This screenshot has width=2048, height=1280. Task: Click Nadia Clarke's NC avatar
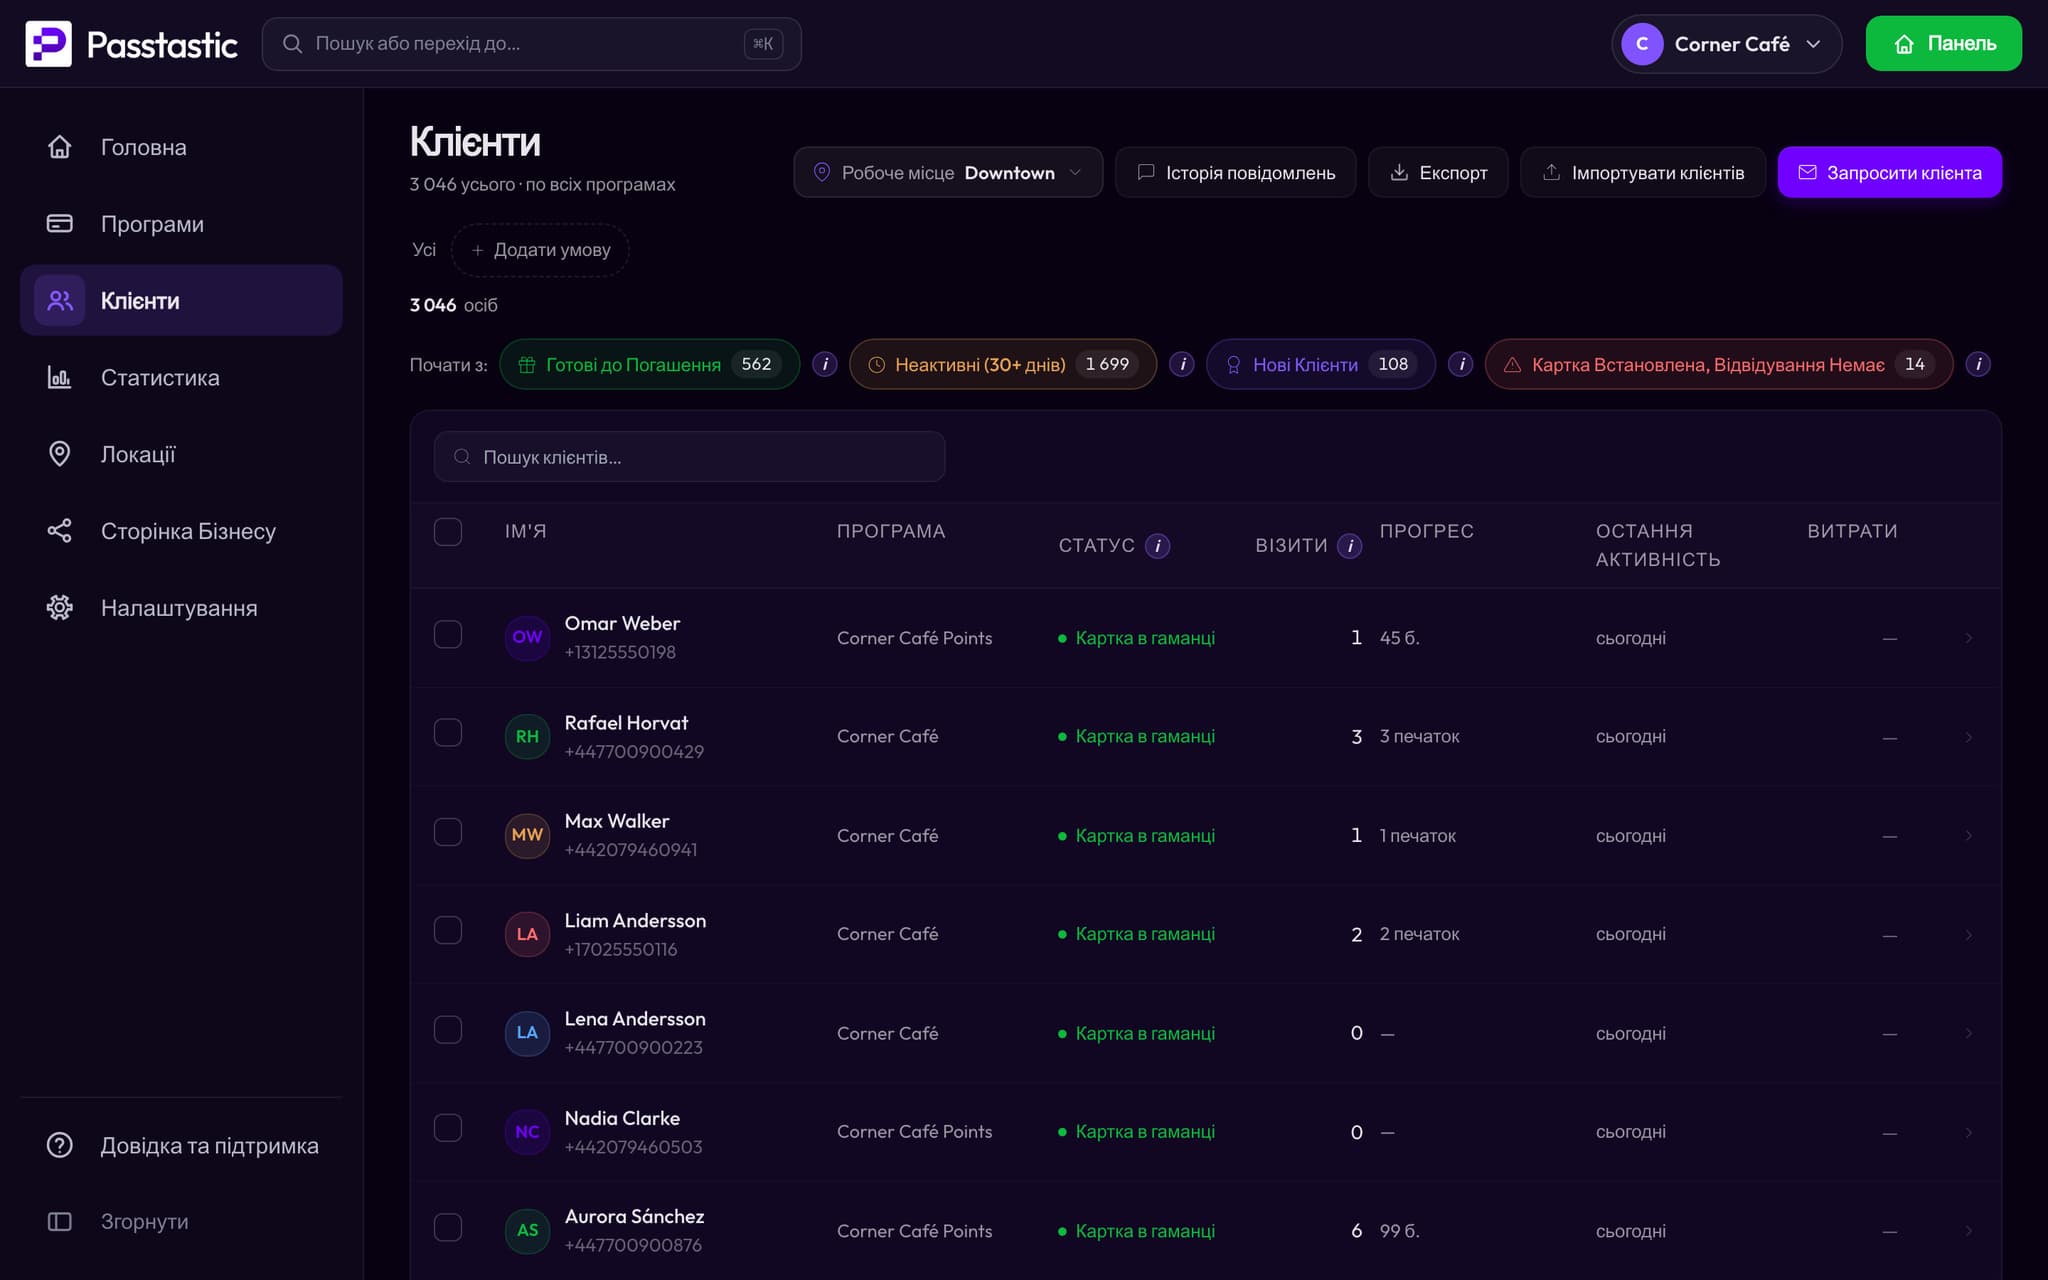(527, 1132)
